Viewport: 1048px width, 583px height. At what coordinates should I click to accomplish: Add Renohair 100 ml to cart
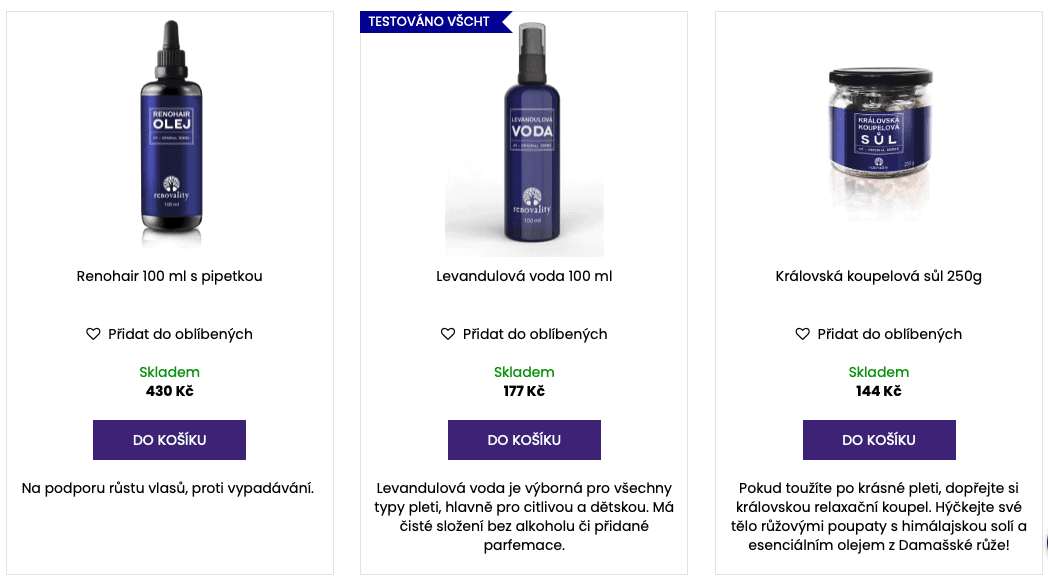169,440
